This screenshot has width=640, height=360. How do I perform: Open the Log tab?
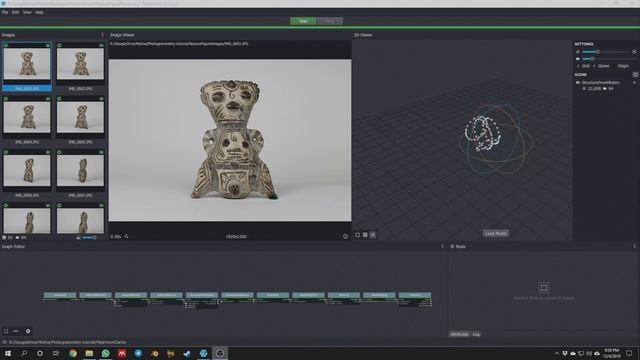(476, 334)
